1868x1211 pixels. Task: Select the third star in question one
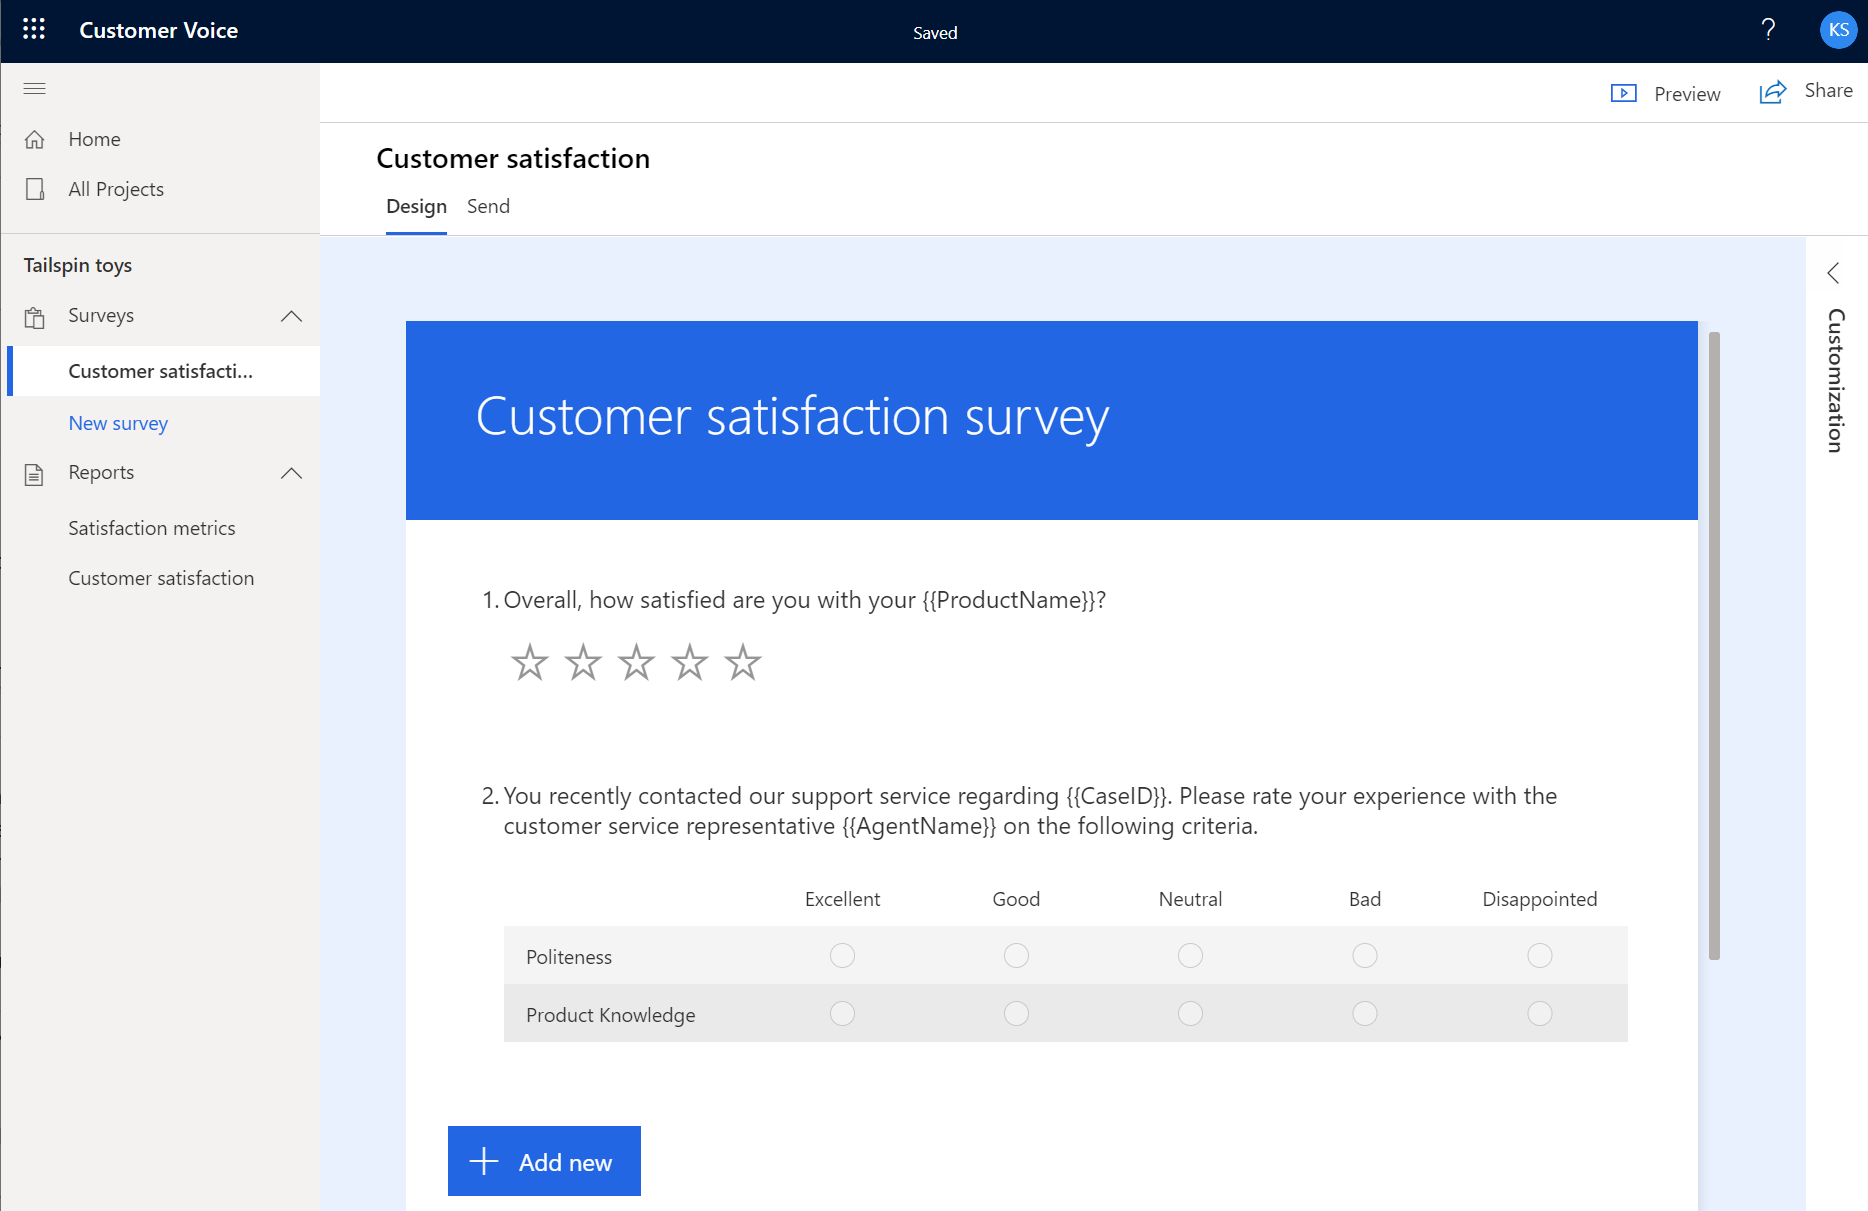coord(635,661)
